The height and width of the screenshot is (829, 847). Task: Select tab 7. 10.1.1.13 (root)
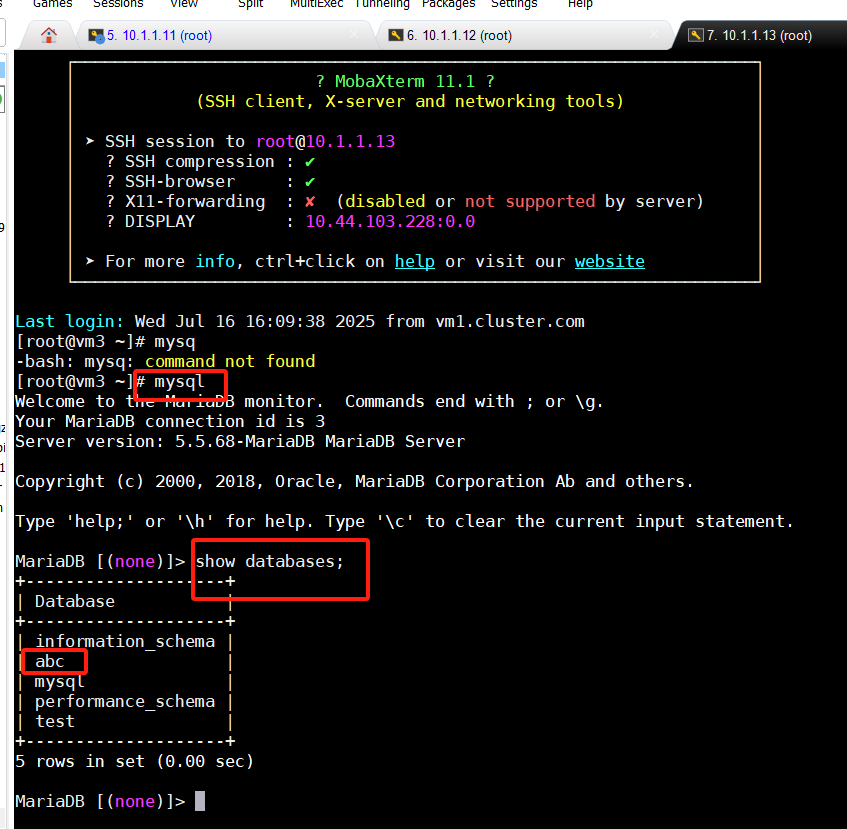click(759, 36)
